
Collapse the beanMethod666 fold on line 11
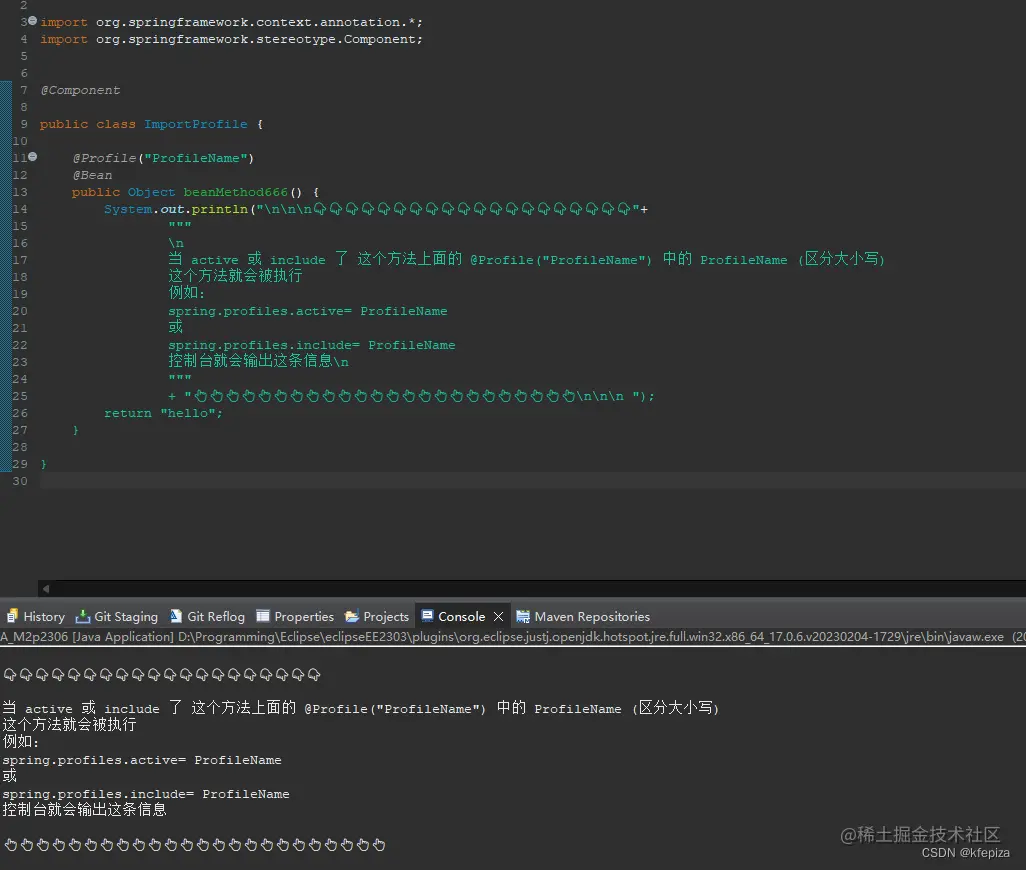tap(33, 157)
